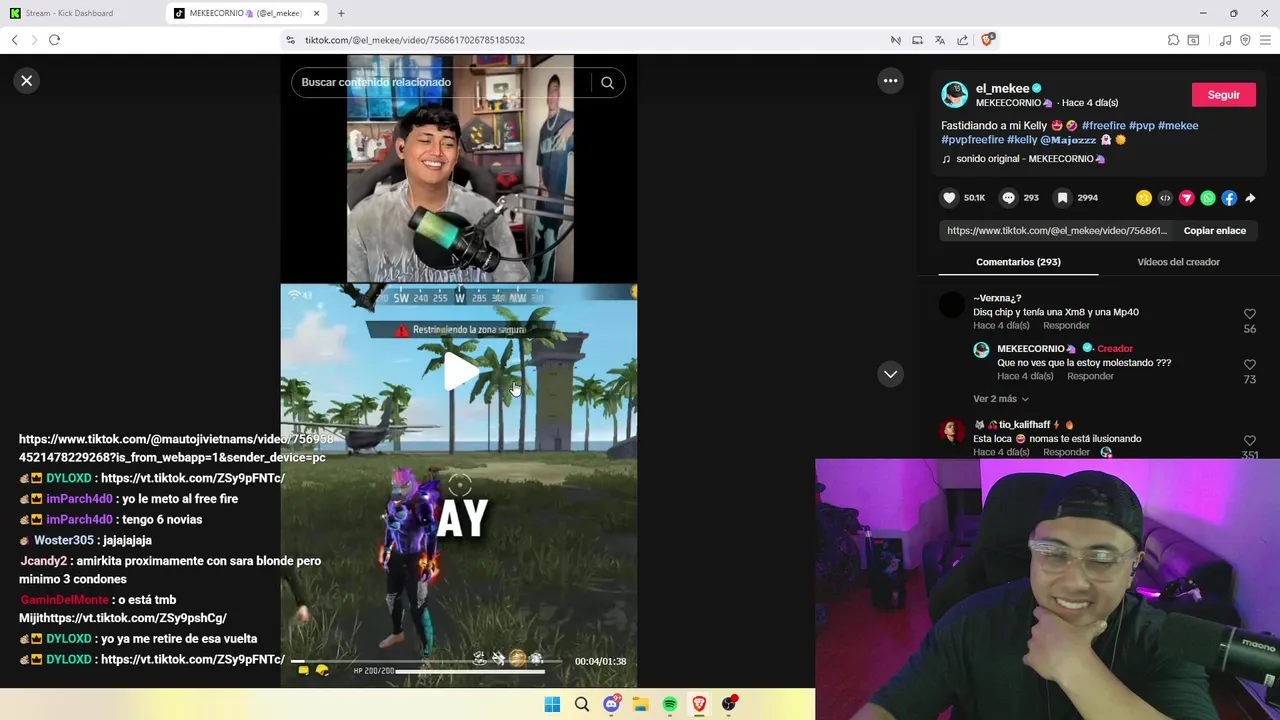This screenshot has width=1280, height=720.
Task: Focus the 'Buscar contenido relacionado' search field
Action: [442, 83]
